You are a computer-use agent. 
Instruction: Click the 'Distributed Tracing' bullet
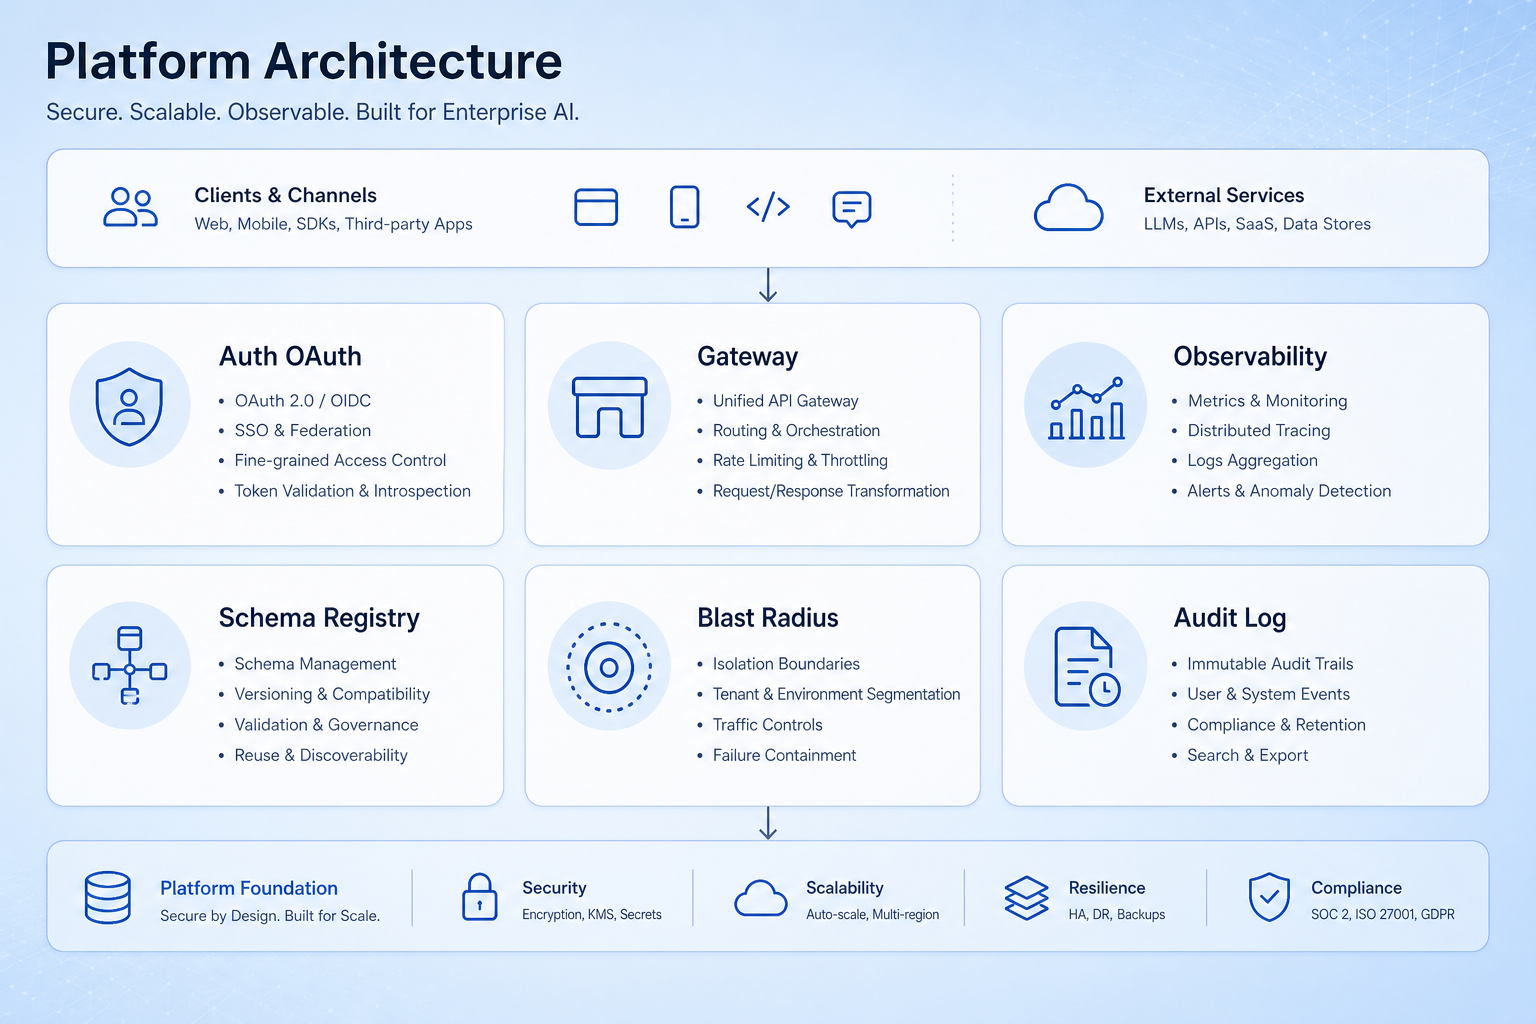[x=1259, y=431]
